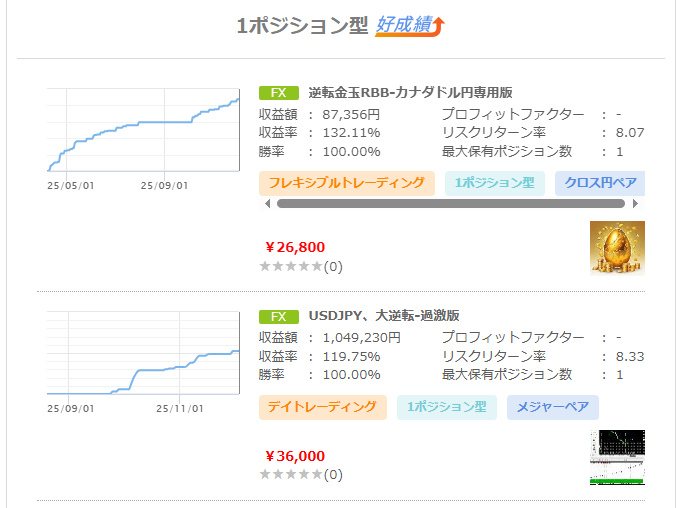Click the golden egg product thumbnail
This screenshot has width=676, height=508.
pos(617,248)
